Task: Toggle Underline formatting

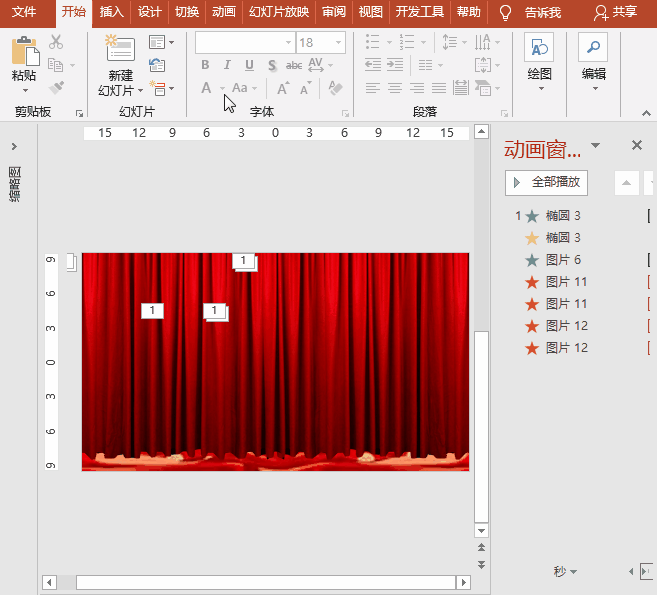Action: [249, 65]
